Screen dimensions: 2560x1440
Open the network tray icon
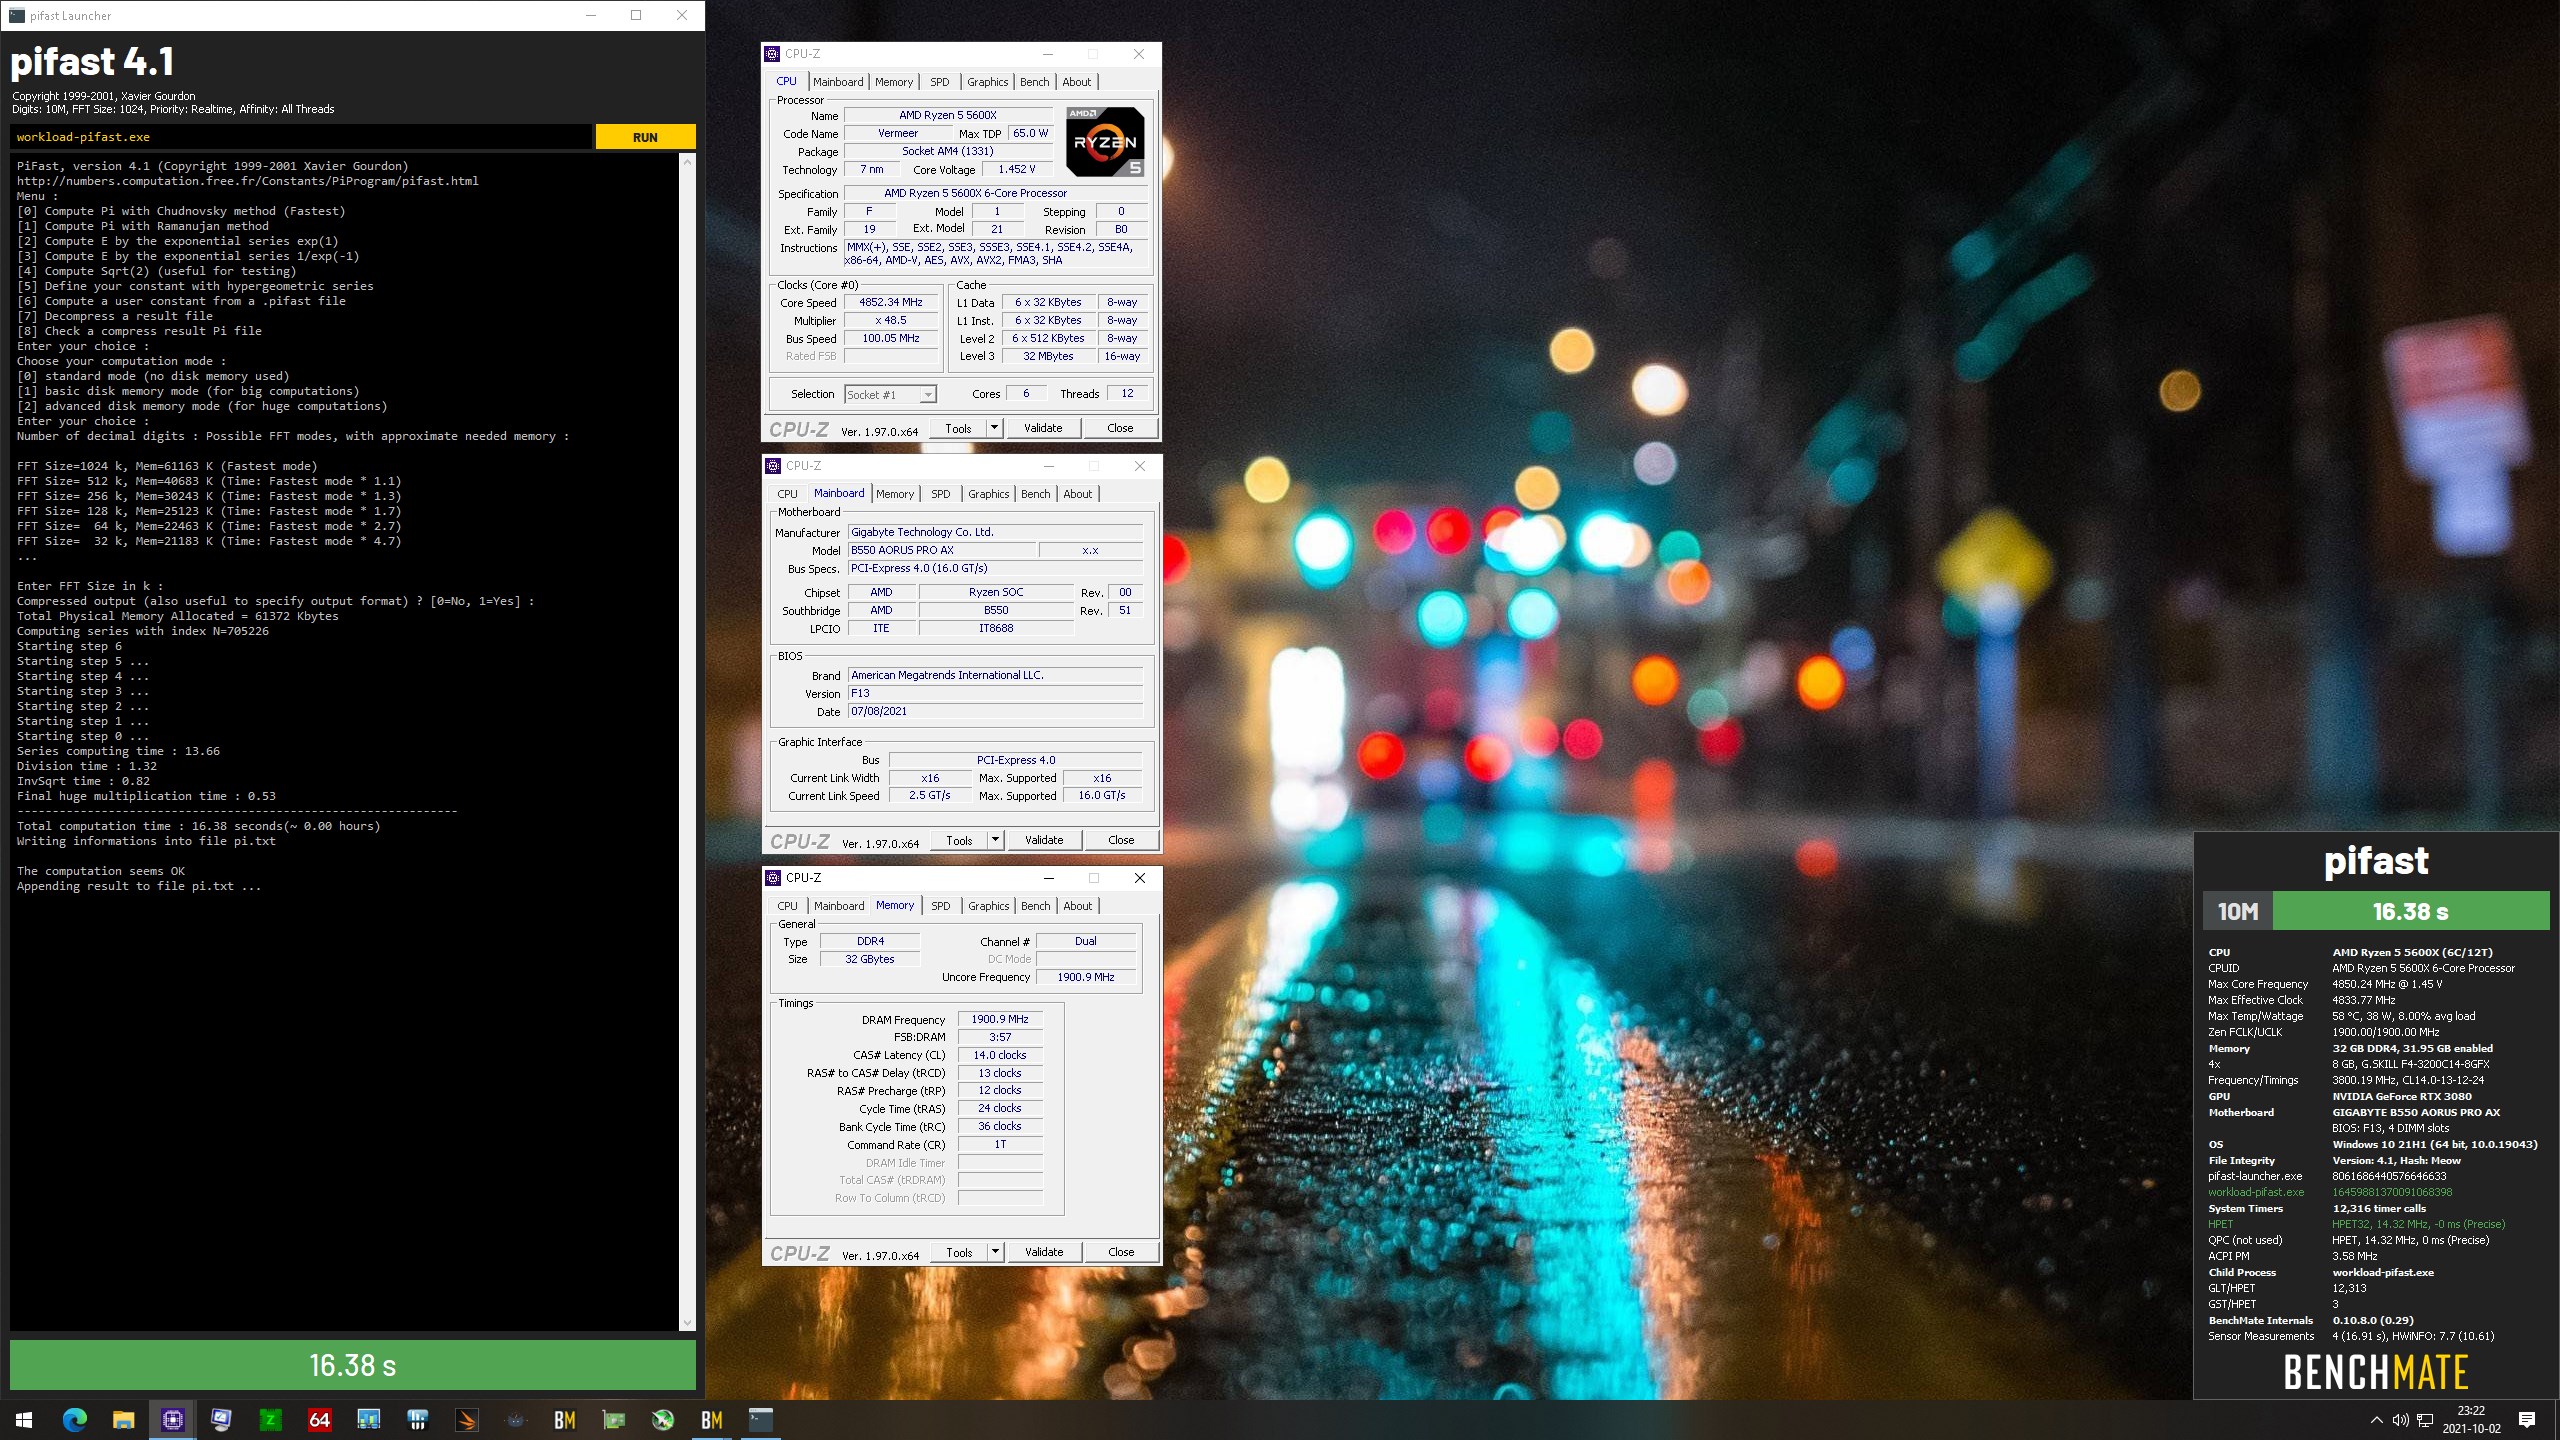2425,1420
